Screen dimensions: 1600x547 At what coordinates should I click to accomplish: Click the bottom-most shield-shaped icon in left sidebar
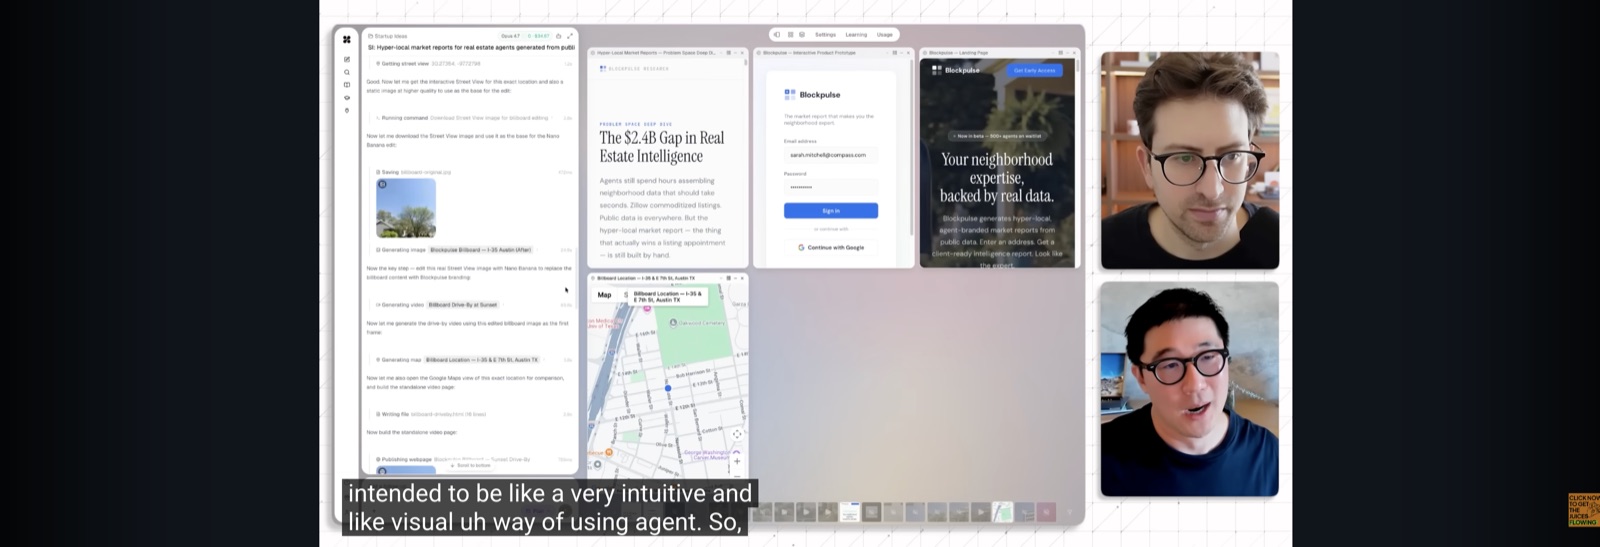[347, 111]
